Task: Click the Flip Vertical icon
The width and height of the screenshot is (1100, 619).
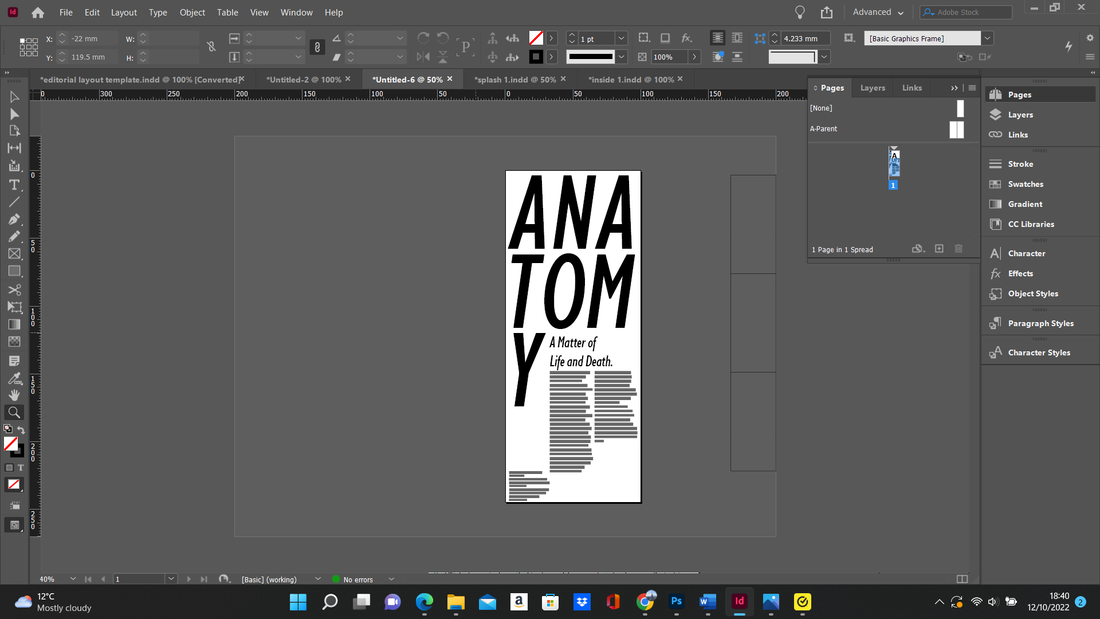Action: tap(443, 57)
